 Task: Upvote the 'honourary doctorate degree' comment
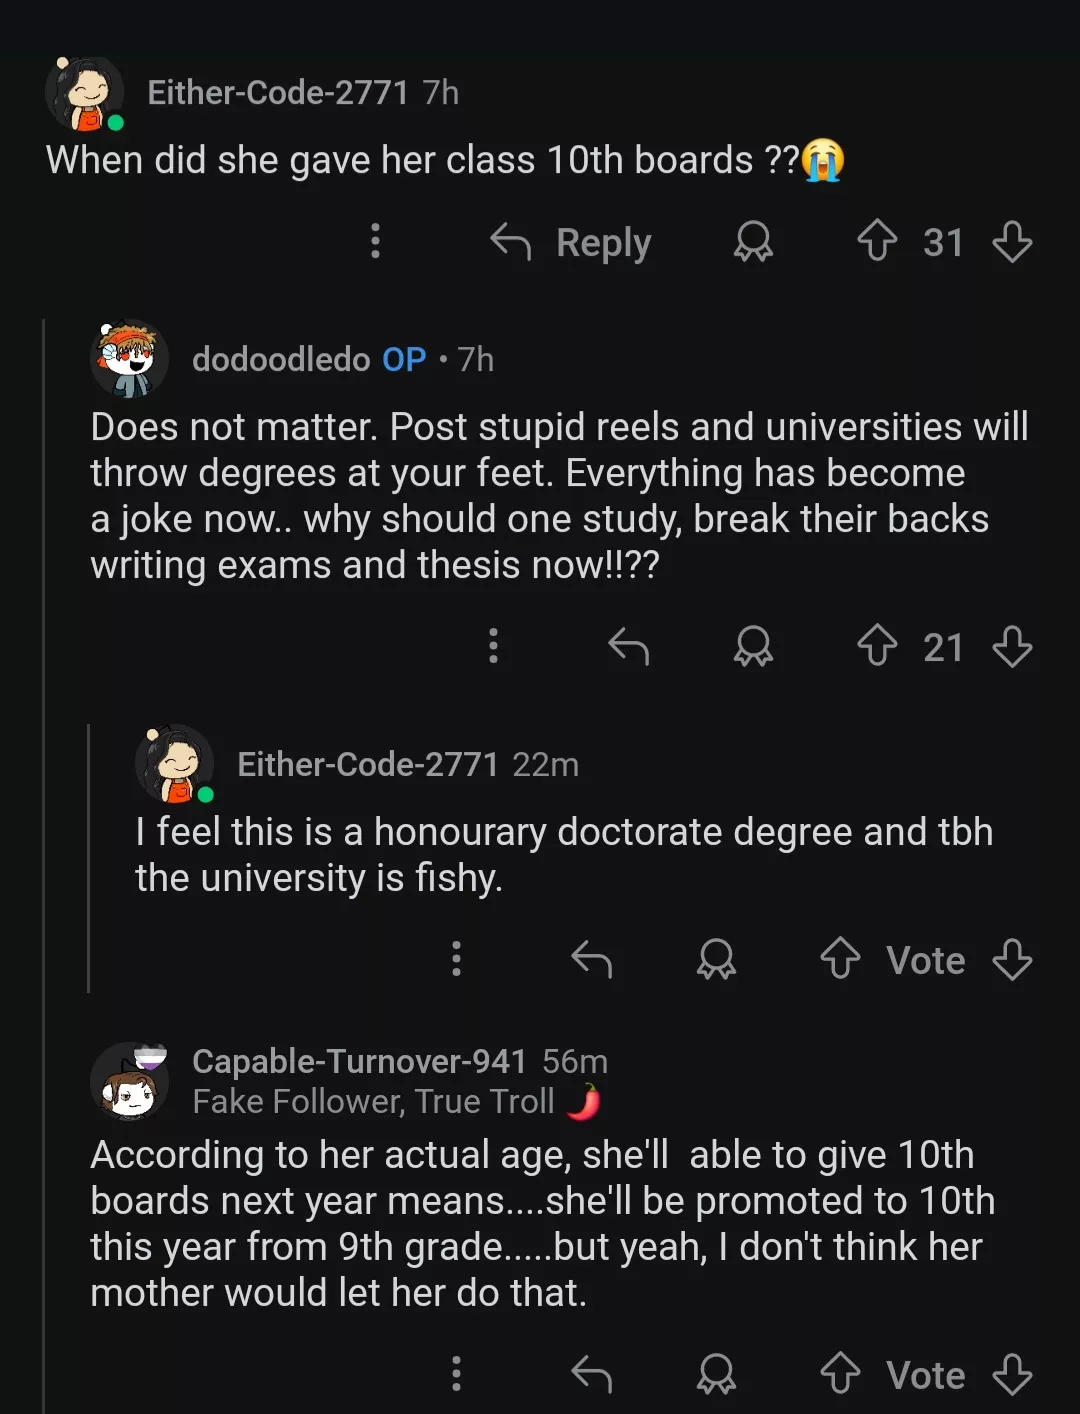[x=840, y=959]
